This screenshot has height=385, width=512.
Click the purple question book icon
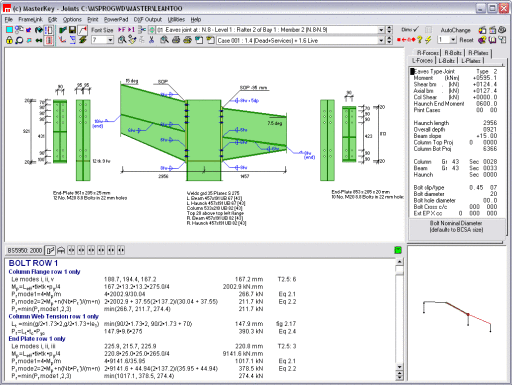[x=482, y=40]
